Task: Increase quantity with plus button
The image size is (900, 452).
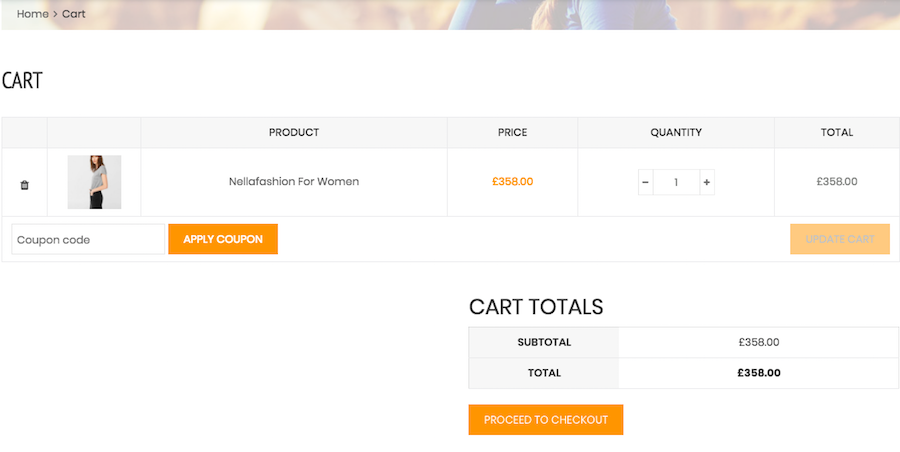Action: tap(706, 182)
